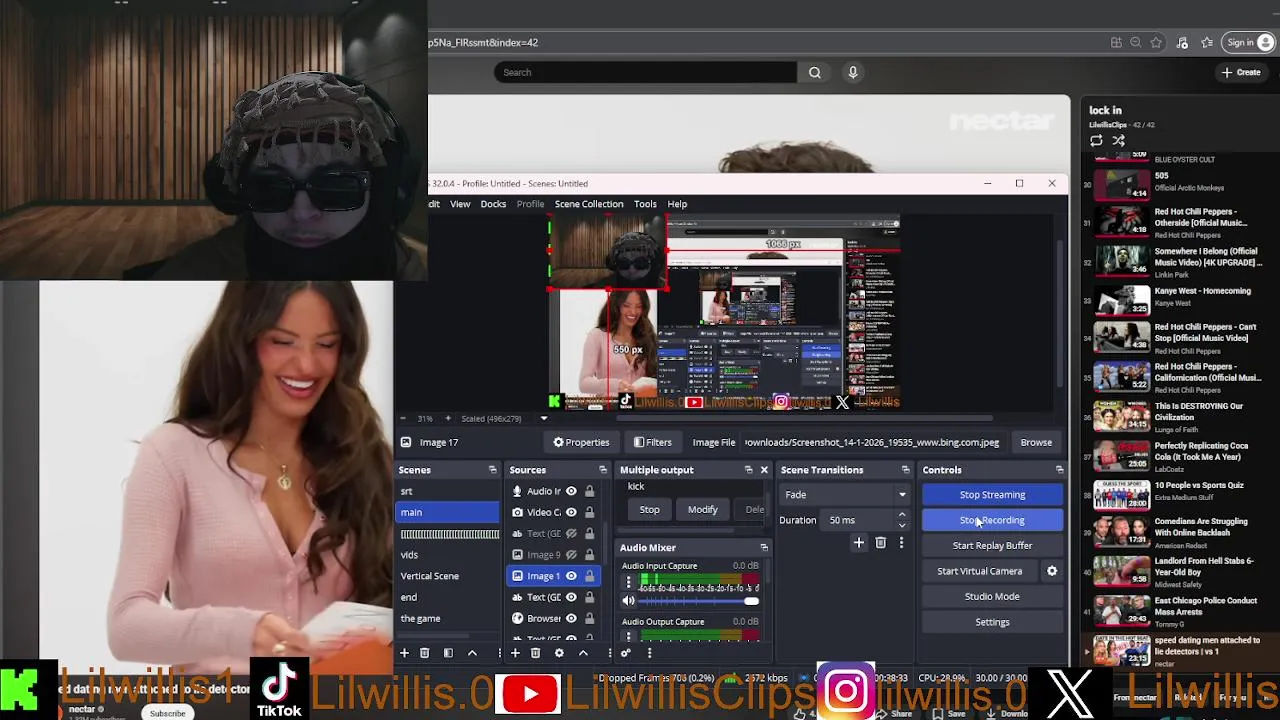Open the Scene Collection menu

589,204
